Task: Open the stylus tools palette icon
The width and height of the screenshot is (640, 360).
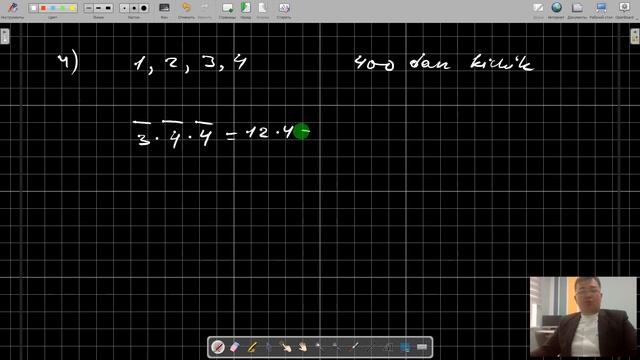Action: (x=12, y=8)
